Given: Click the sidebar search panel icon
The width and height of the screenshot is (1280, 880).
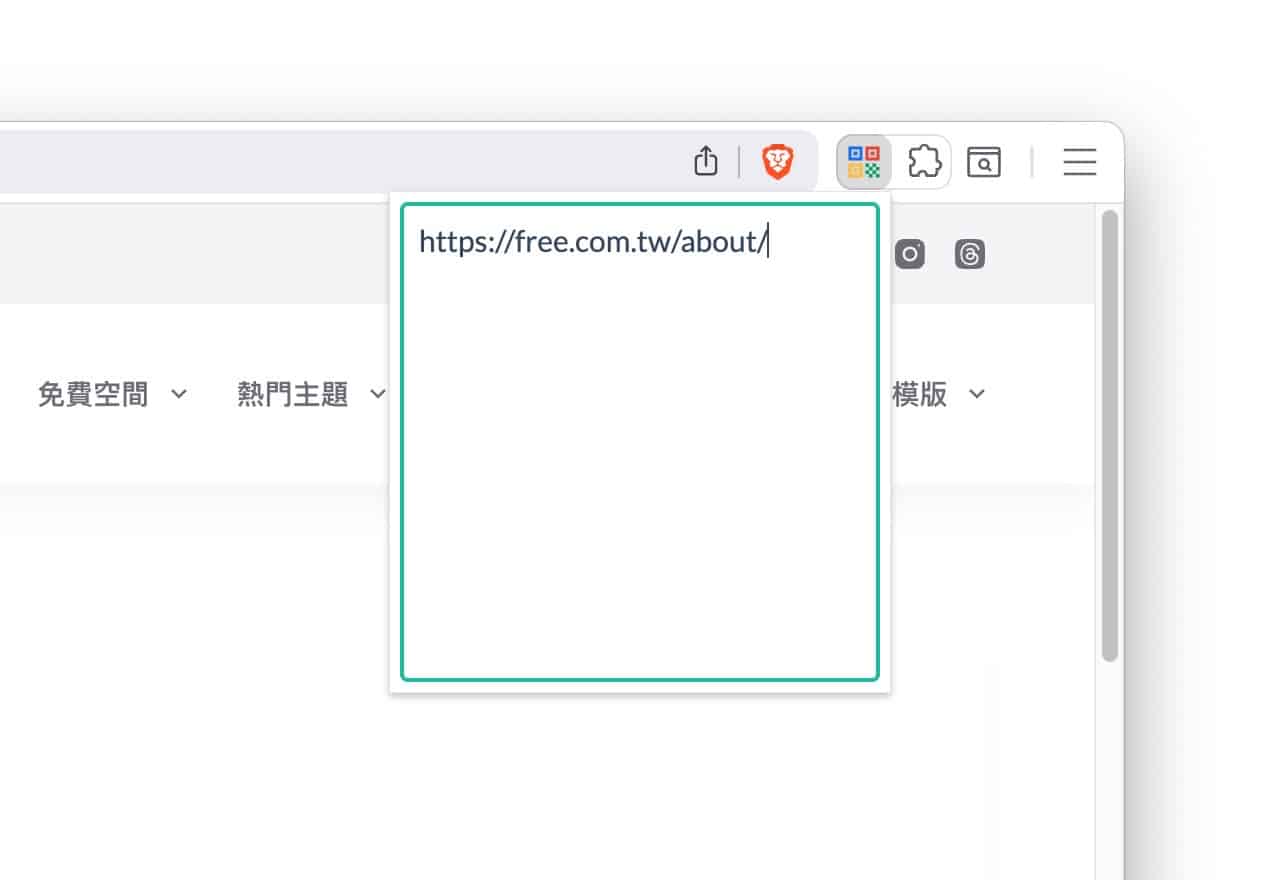Looking at the screenshot, I should coord(984,161).
